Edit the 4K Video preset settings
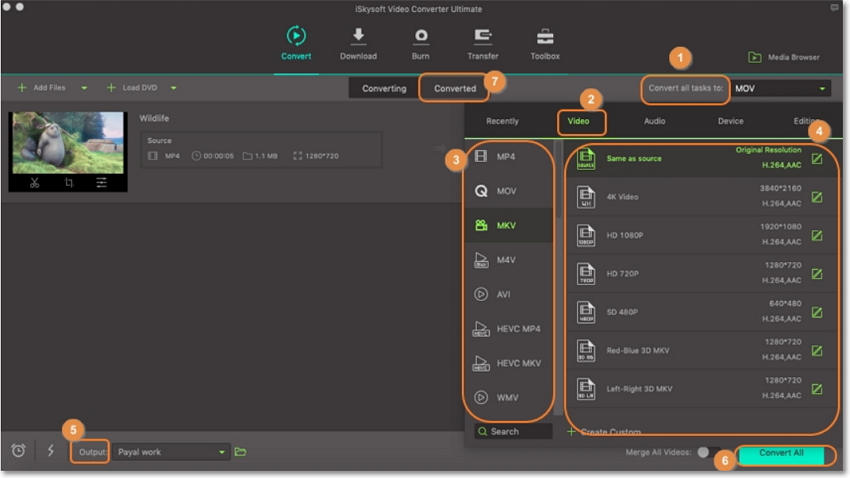This screenshot has height=478, width=850. [x=817, y=197]
